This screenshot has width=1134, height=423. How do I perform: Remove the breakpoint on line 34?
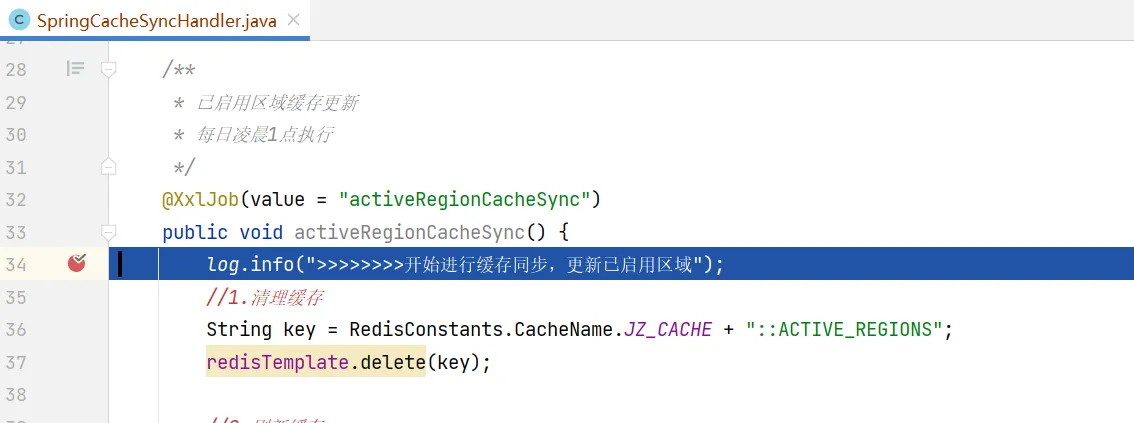[77, 263]
